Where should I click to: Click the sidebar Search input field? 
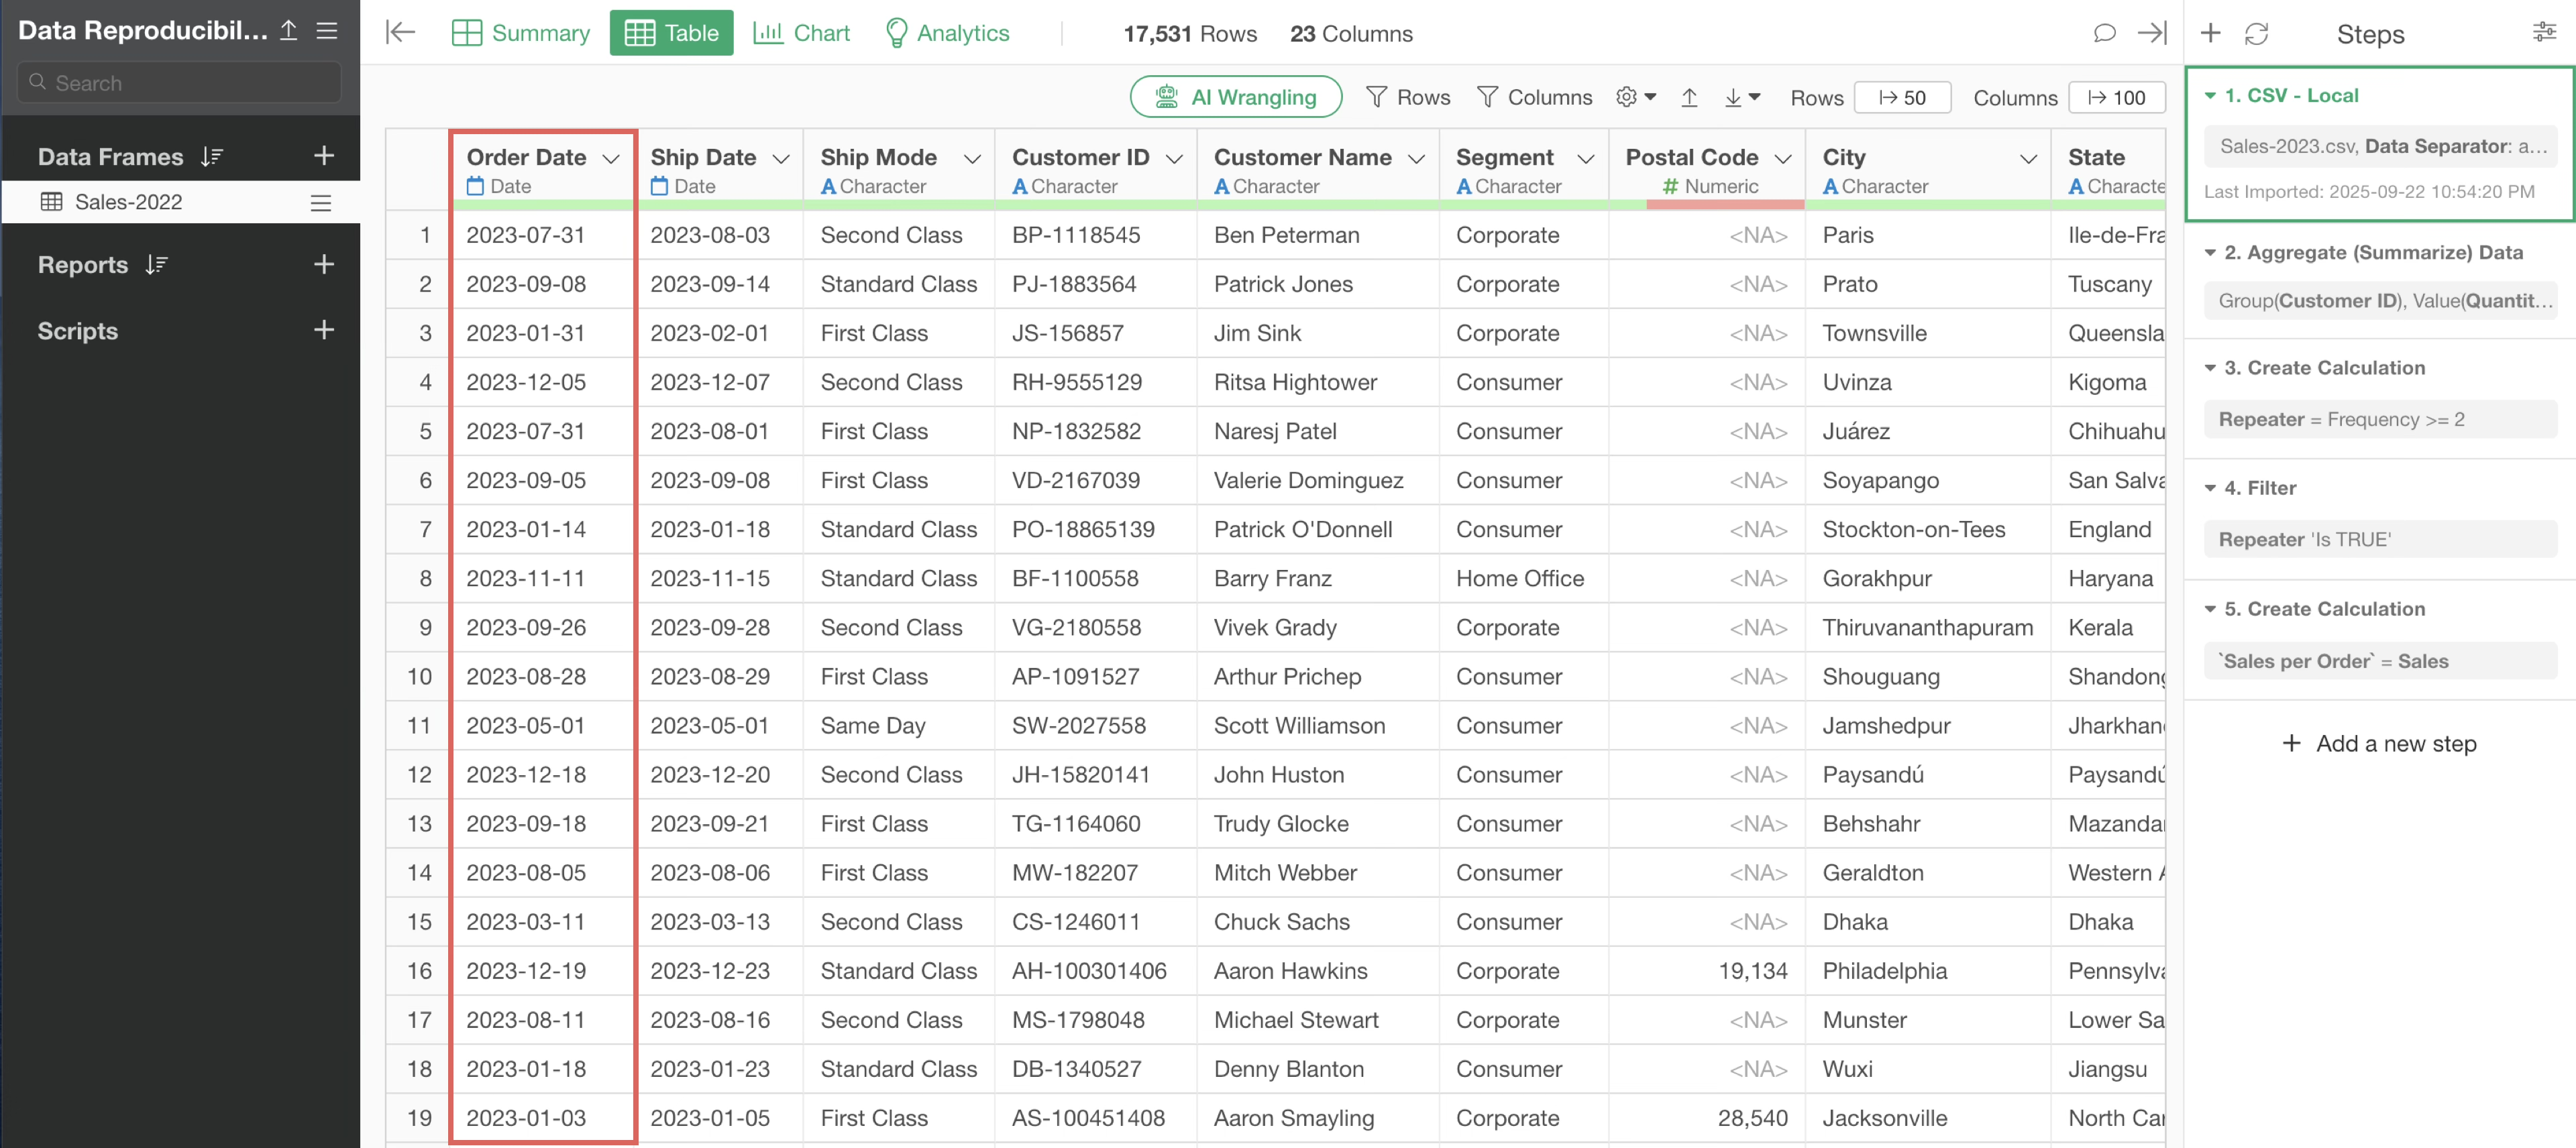pyautogui.click(x=180, y=83)
